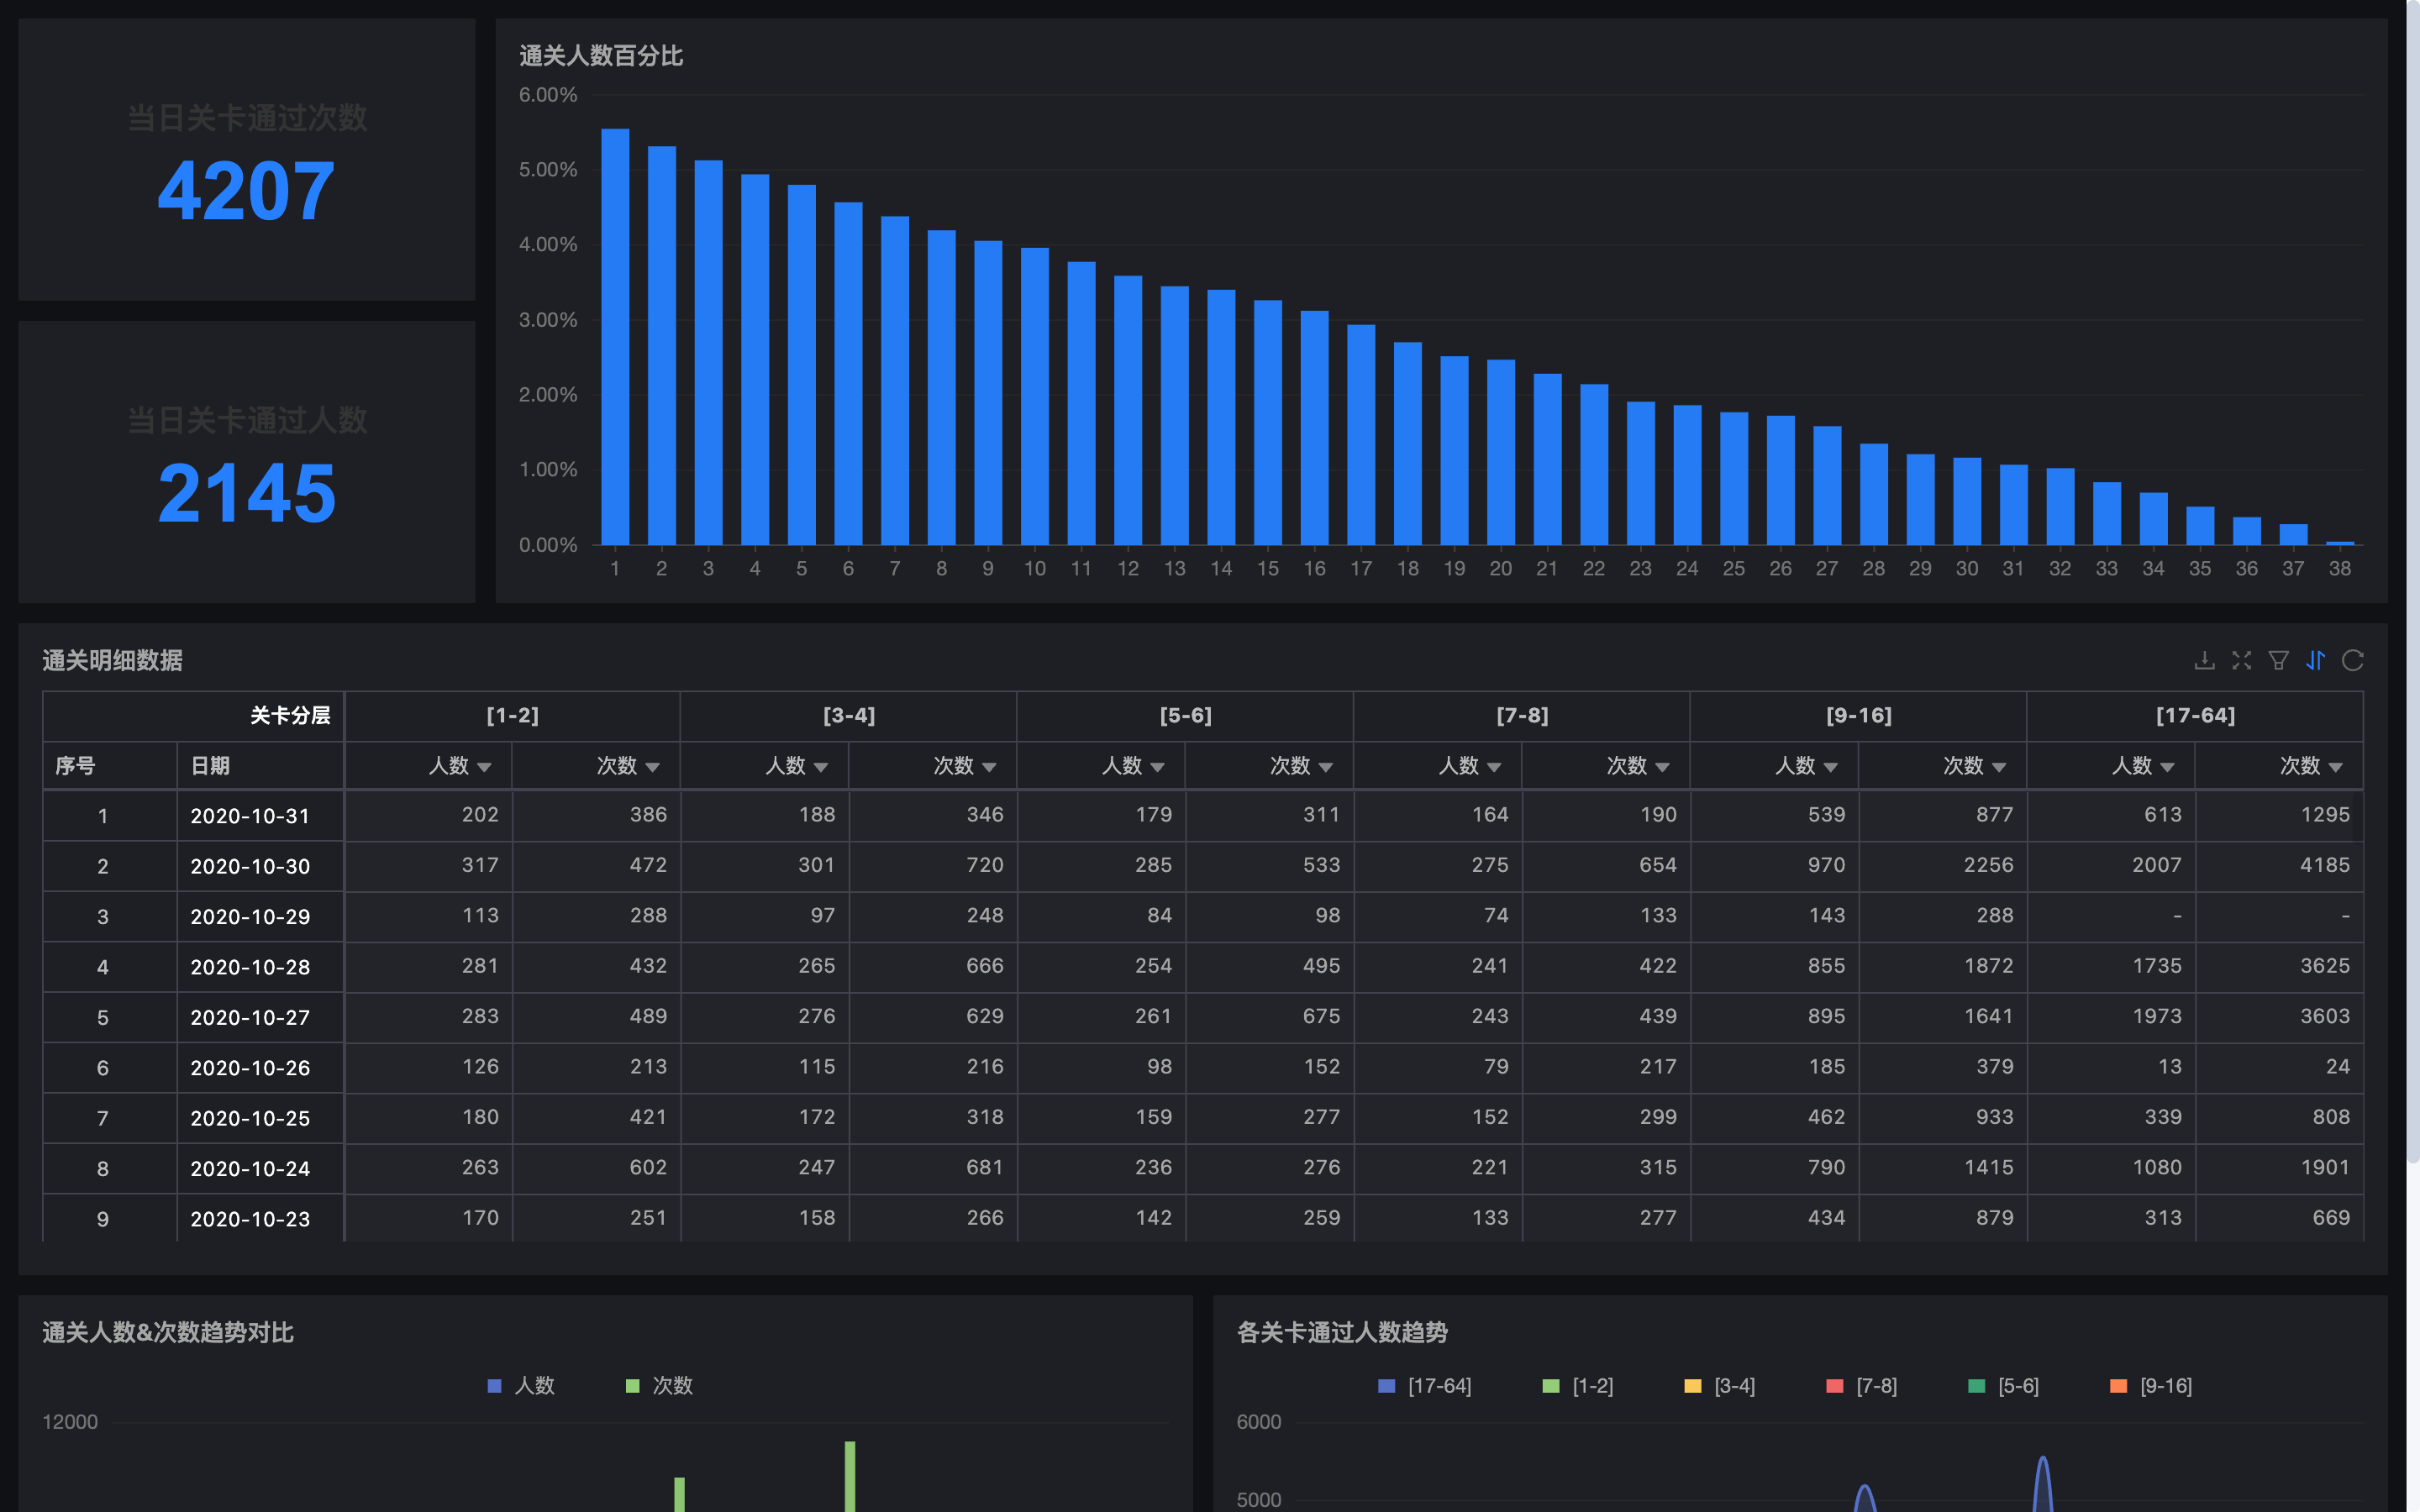2420x1512 pixels.
Task: Click the [7-8] column group header
Action: coord(1521,715)
